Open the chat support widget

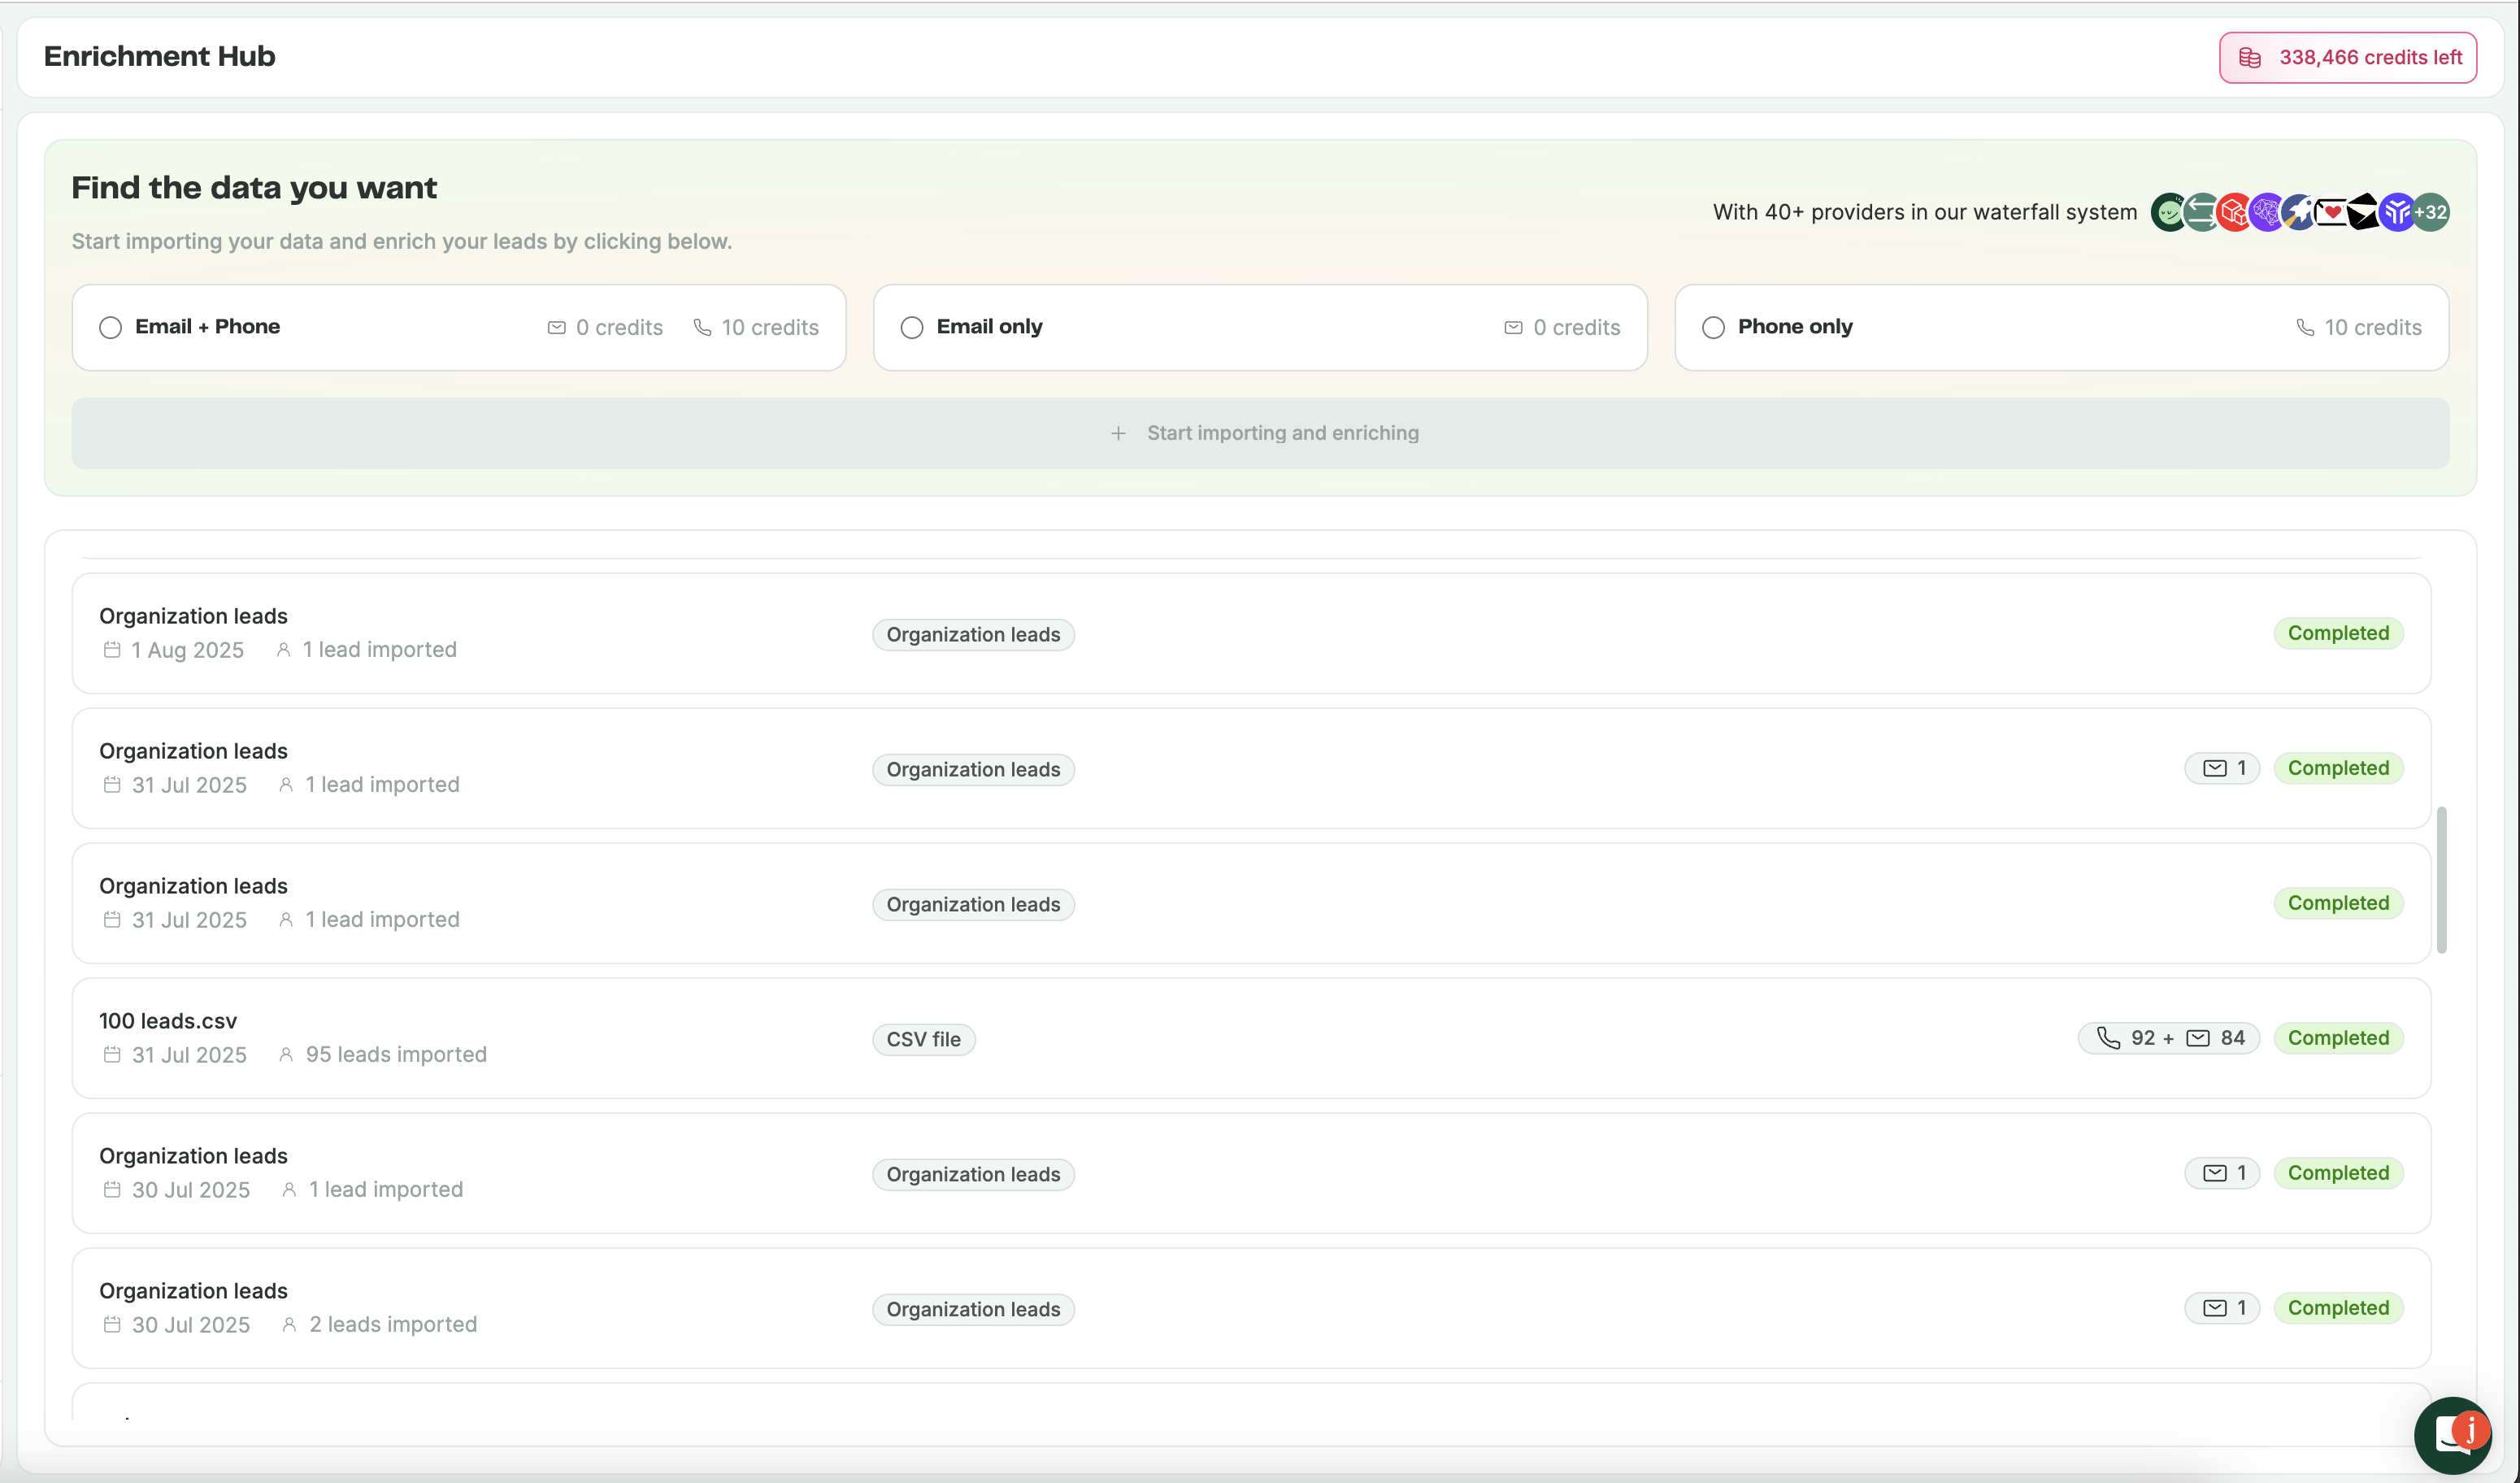pyautogui.click(x=2452, y=1435)
